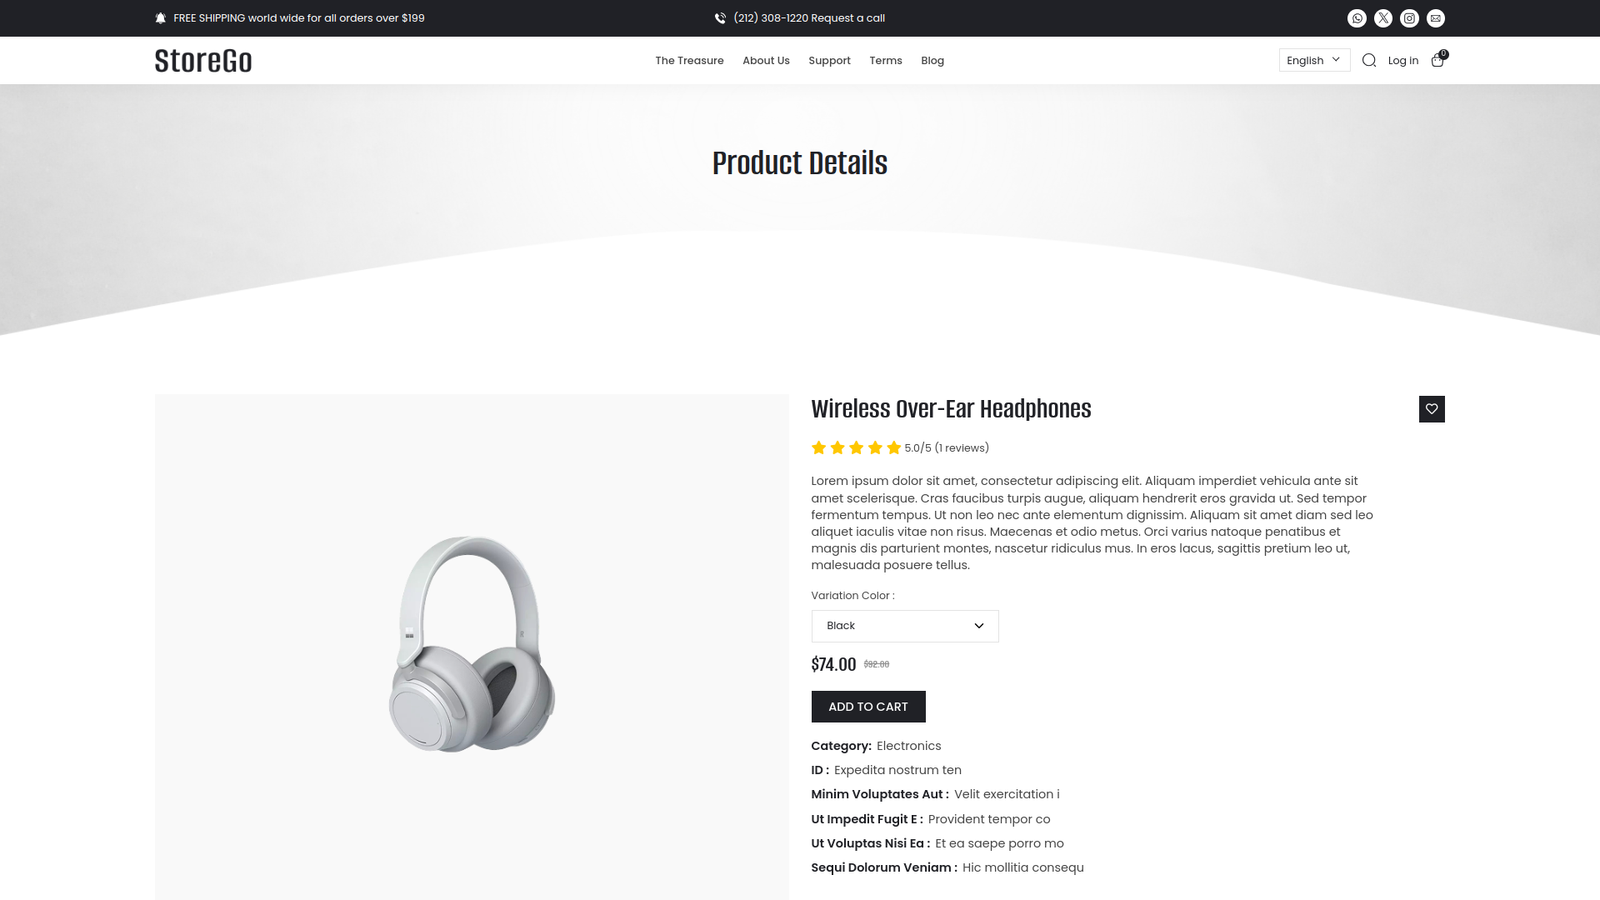
Task: Click the shipping bell icon
Action: [x=161, y=18]
